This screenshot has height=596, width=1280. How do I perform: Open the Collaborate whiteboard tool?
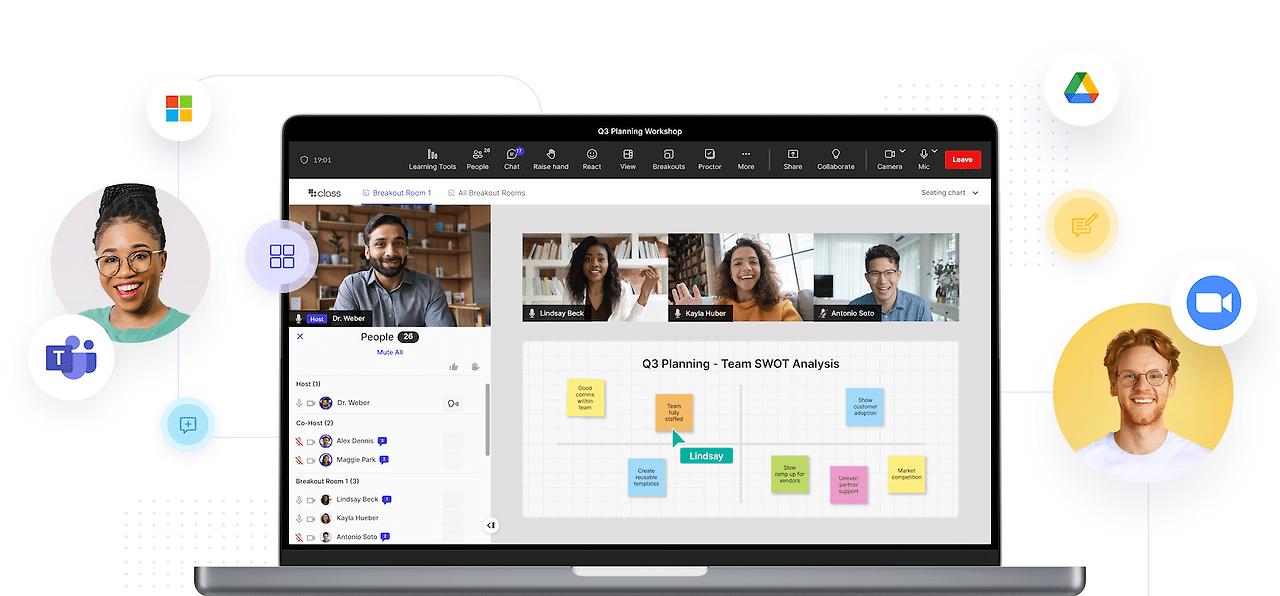[835, 155]
